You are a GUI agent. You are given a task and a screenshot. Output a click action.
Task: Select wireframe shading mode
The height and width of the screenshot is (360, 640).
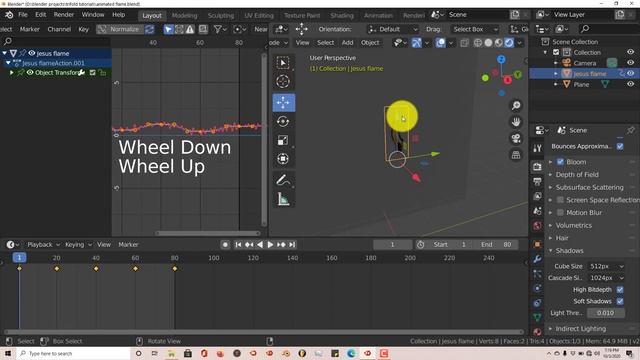click(x=478, y=43)
